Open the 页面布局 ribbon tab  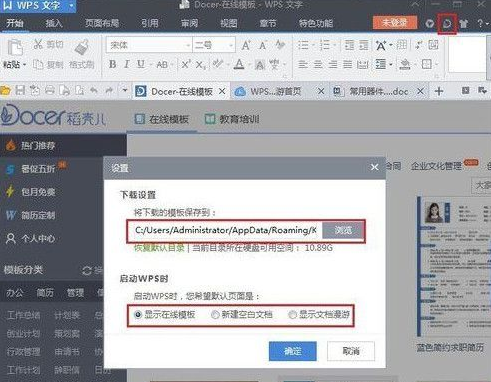(102, 23)
